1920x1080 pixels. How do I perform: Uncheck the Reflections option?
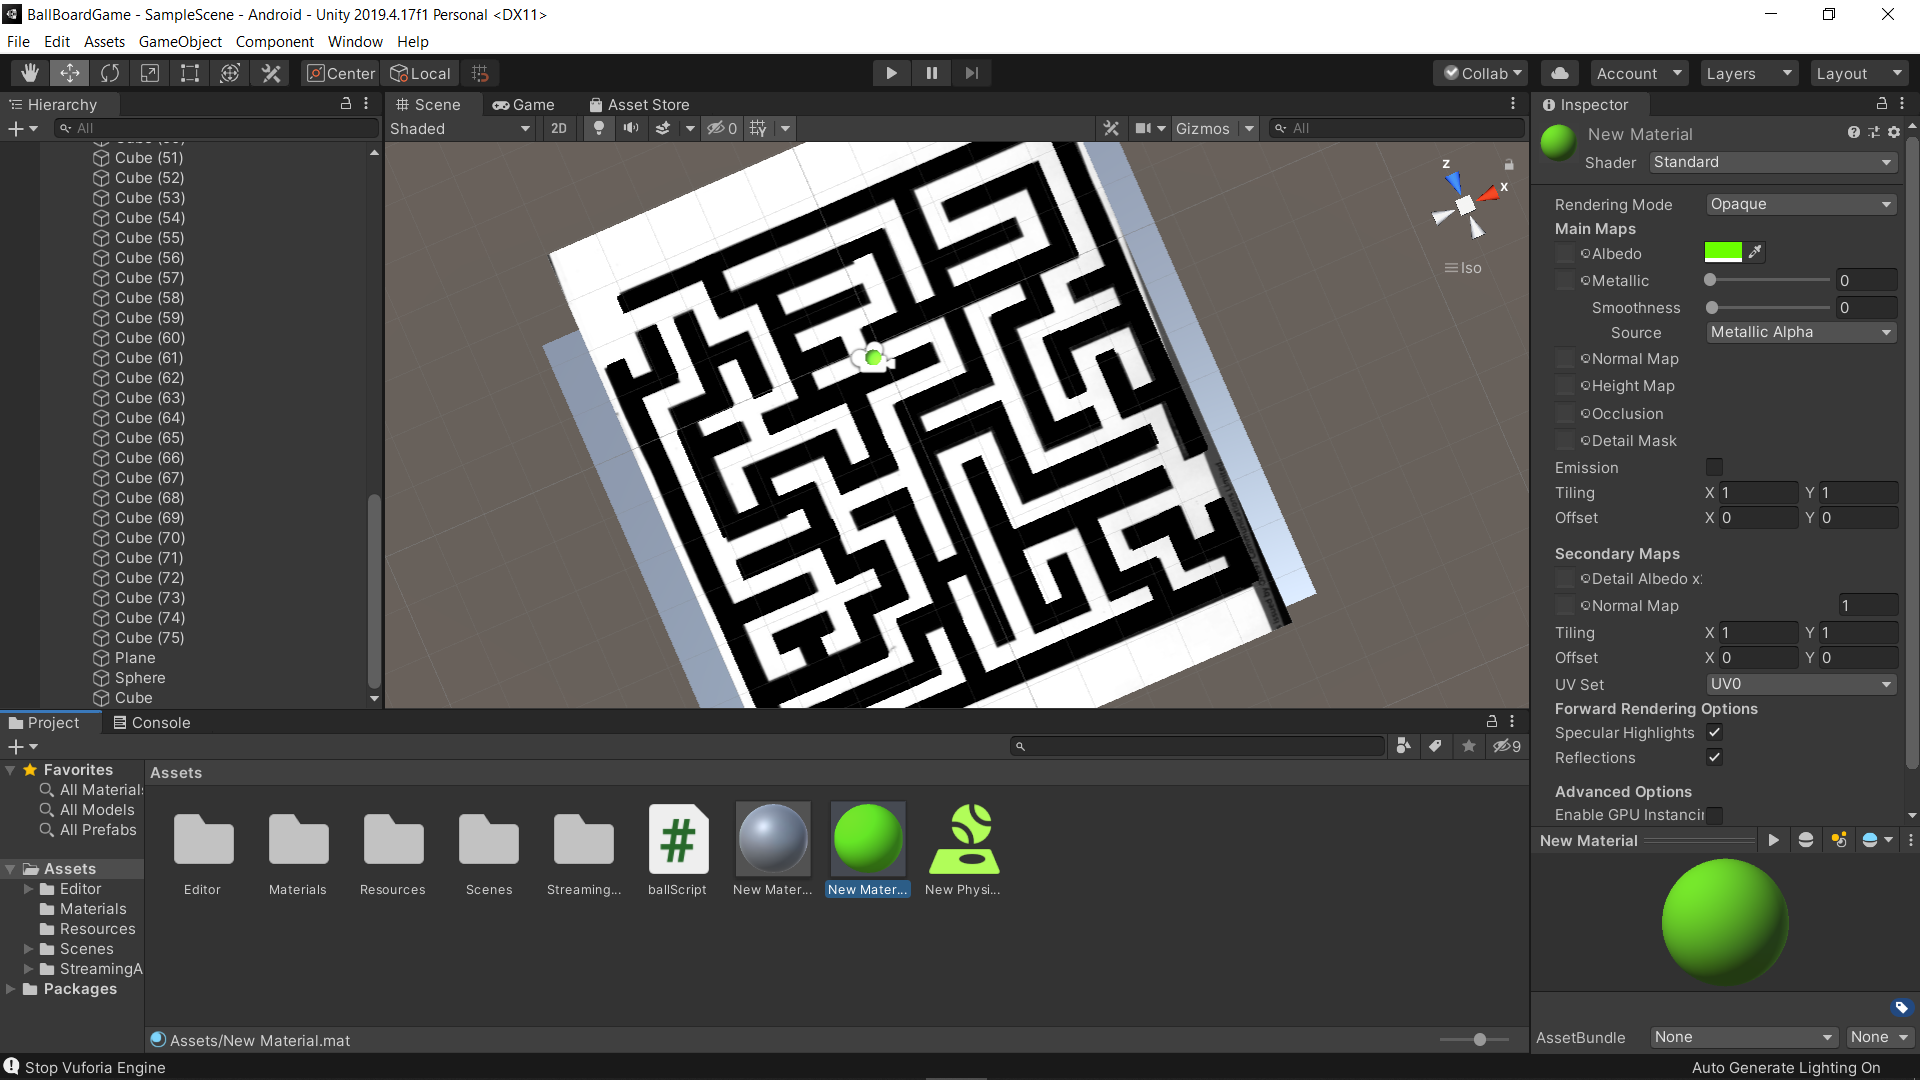click(x=1714, y=757)
